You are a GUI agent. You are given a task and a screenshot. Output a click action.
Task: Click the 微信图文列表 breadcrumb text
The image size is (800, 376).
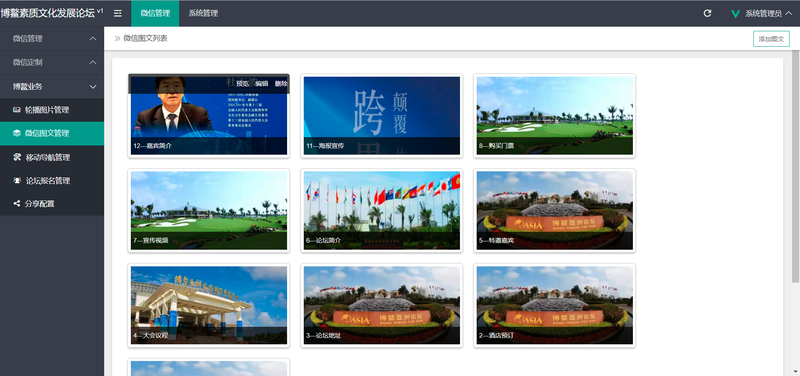coord(145,38)
